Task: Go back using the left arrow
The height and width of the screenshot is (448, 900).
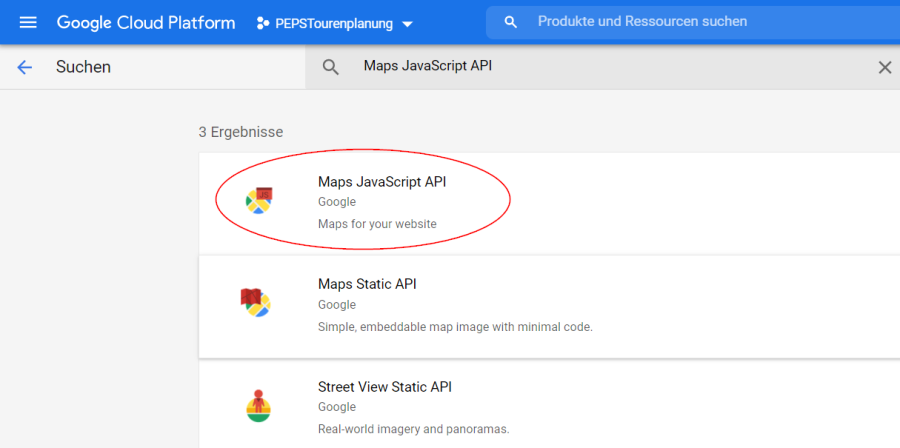Action: pyautogui.click(x=25, y=67)
